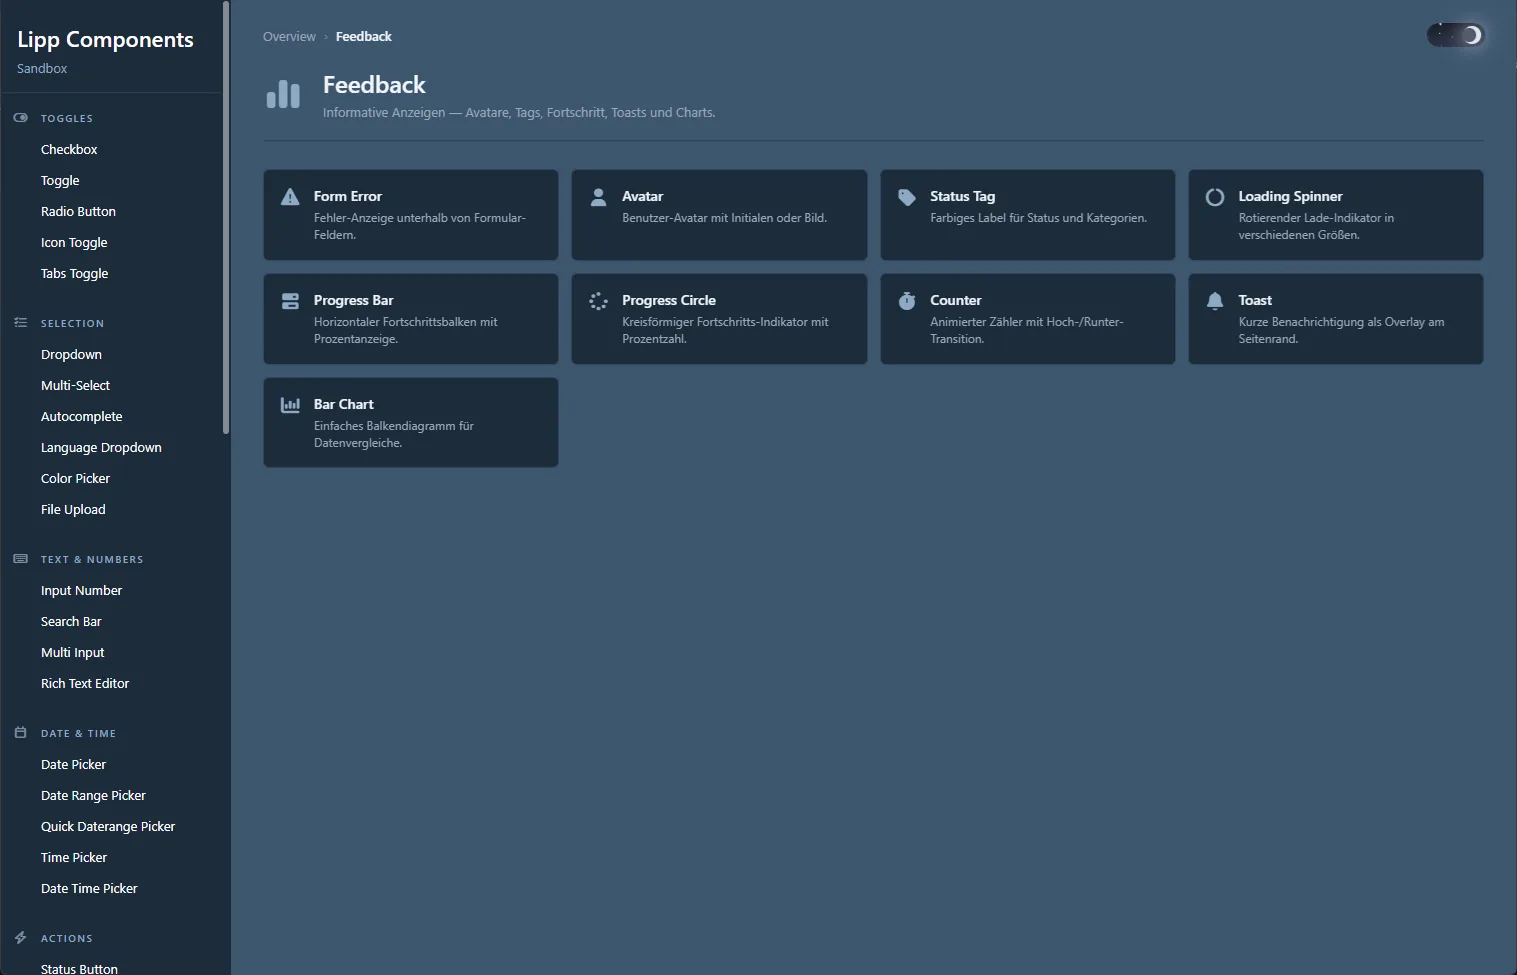Click the Avatar person icon
This screenshot has height=975, width=1517.
[598, 197]
